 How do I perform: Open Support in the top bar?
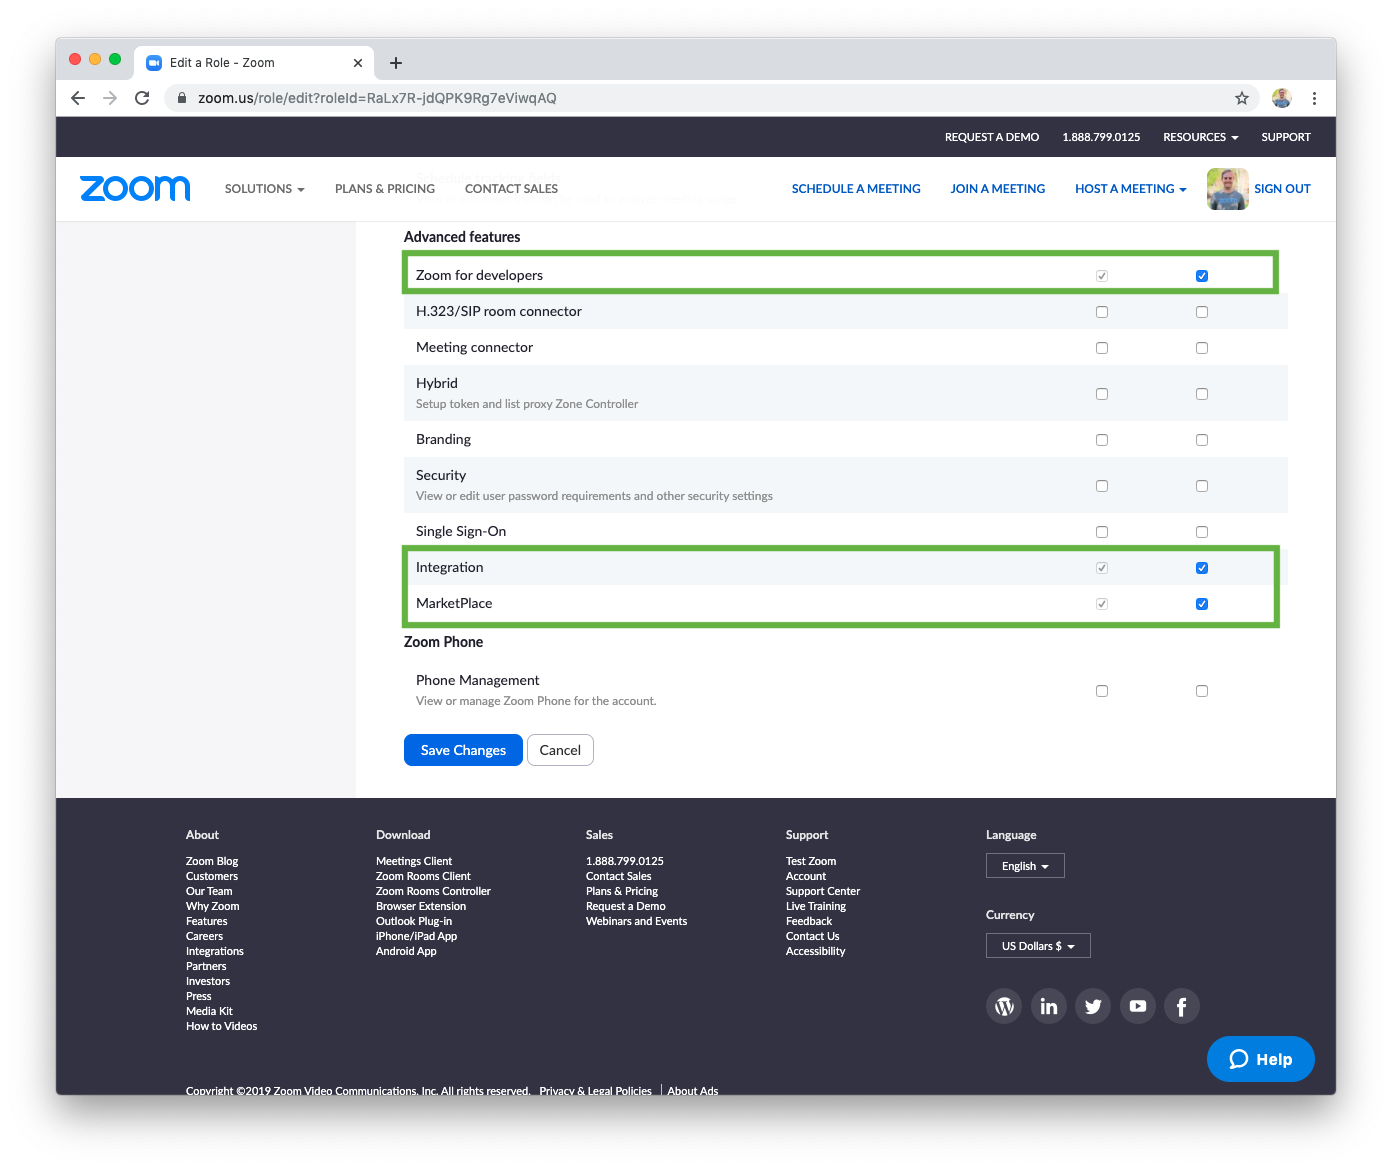pos(1286,137)
